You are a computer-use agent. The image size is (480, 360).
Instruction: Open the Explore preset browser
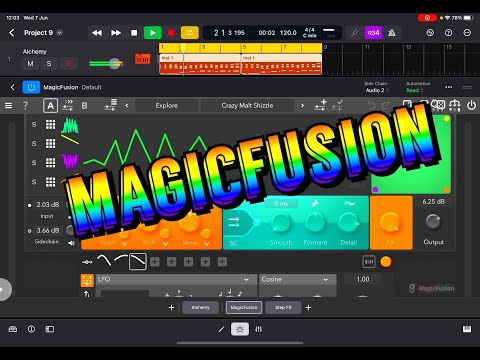click(166, 106)
